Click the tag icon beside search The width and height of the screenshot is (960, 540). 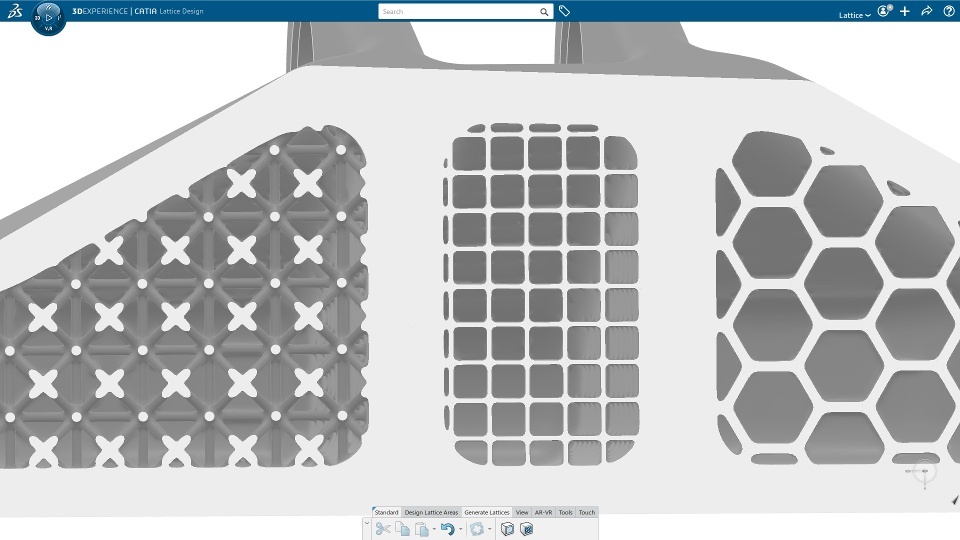coord(564,11)
